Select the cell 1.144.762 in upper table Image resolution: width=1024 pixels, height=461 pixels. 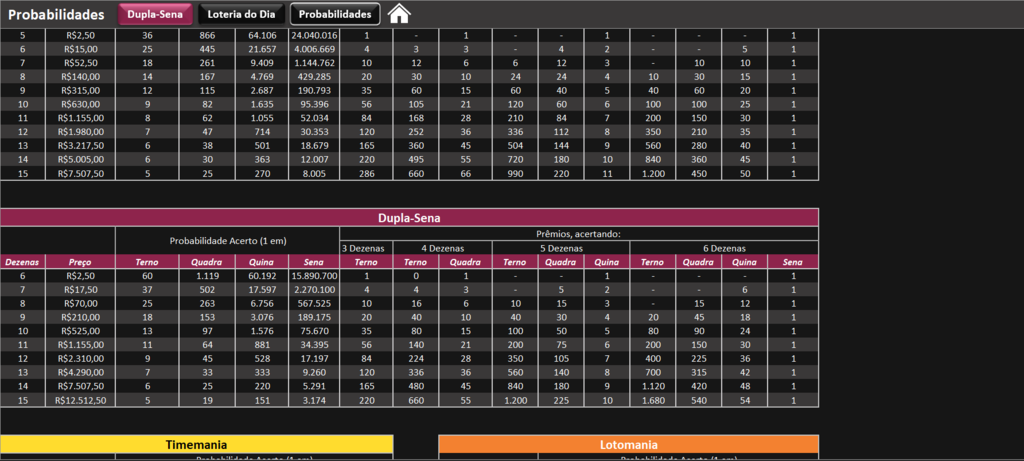tap(314, 63)
